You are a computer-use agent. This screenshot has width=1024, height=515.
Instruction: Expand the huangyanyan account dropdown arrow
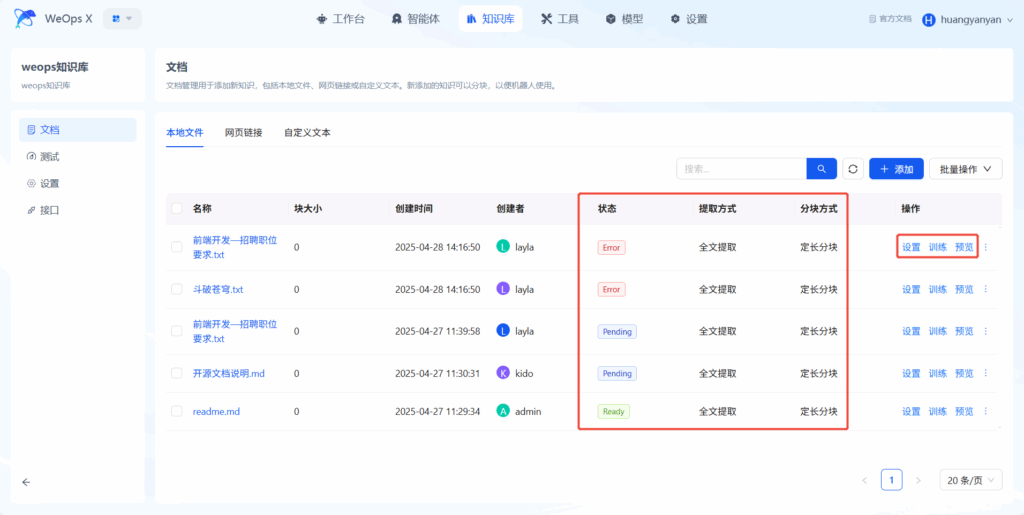(1010, 20)
